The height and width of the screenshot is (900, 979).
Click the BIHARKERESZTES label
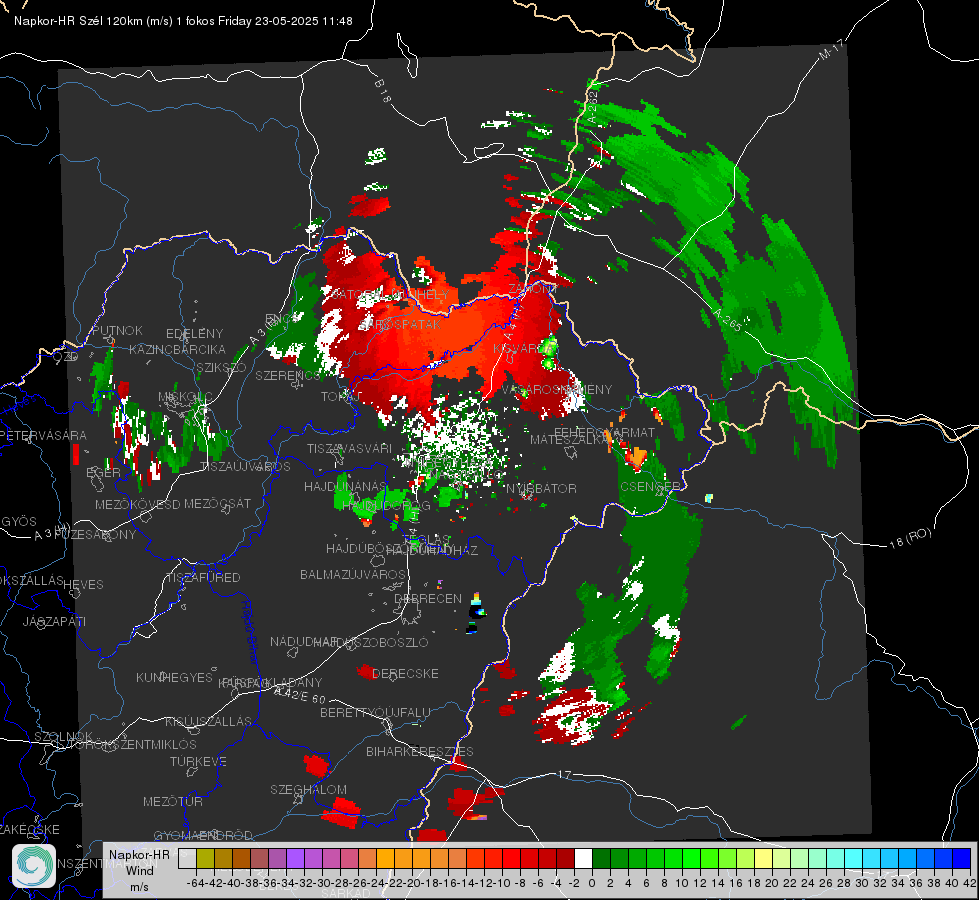(x=420, y=751)
